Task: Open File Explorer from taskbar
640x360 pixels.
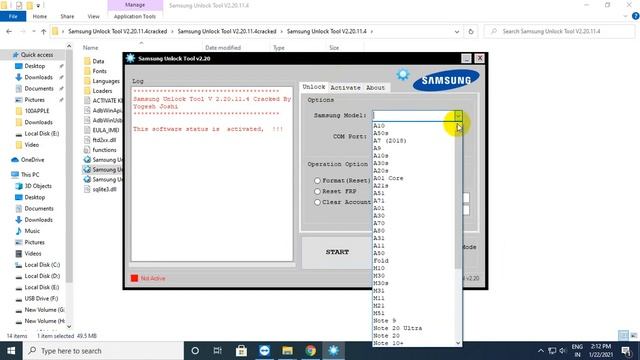Action: point(287,351)
